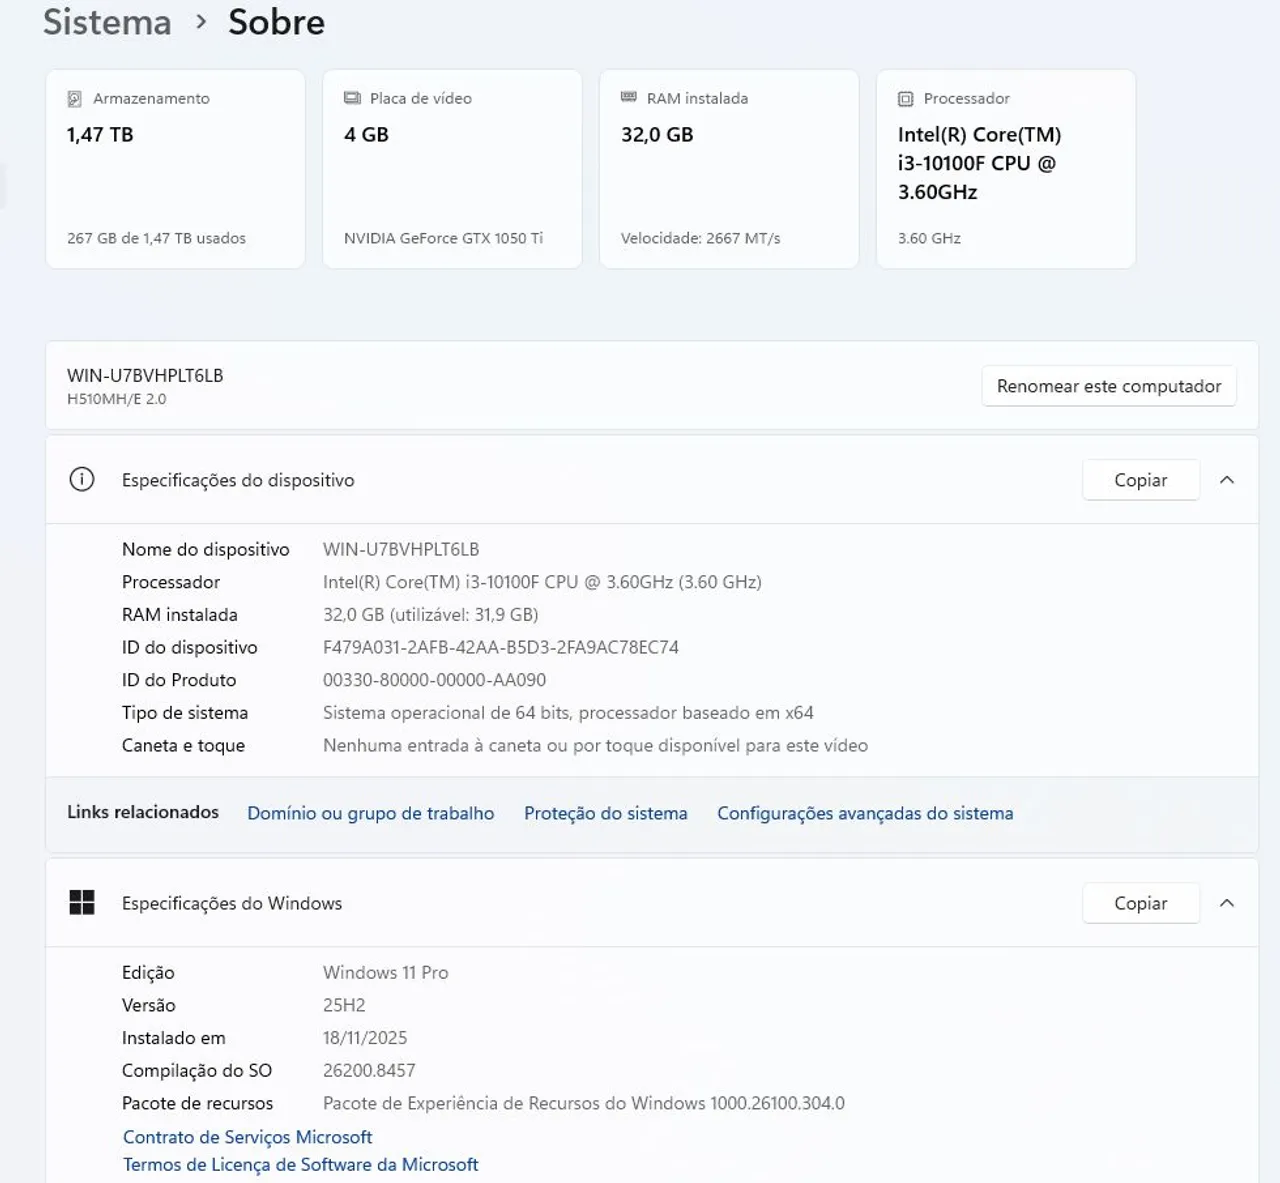The width and height of the screenshot is (1280, 1183).
Task: Click the CPU chip icon beside Processador
Action: pyautogui.click(x=906, y=99)
